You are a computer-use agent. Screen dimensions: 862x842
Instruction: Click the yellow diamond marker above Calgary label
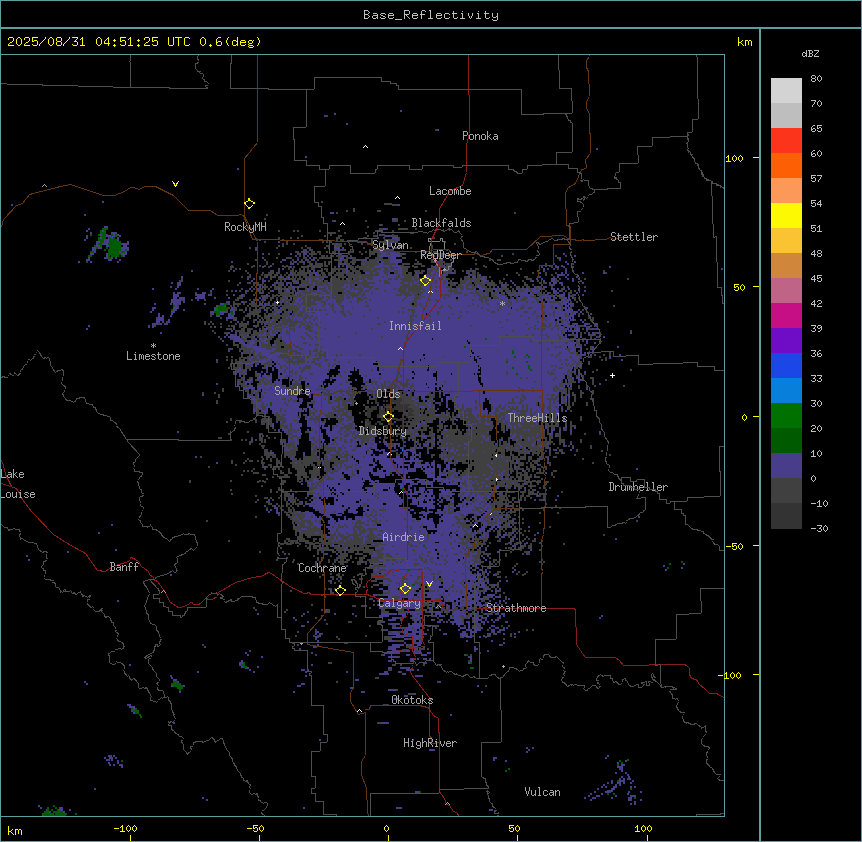(x=405, y=589)
